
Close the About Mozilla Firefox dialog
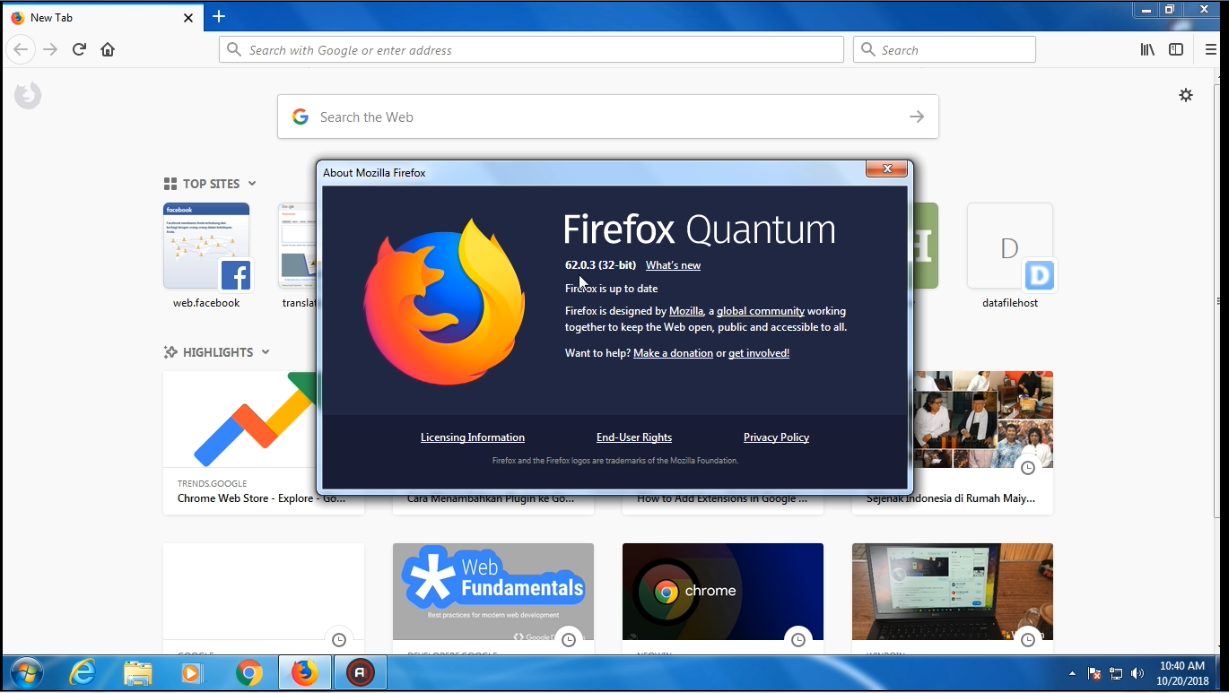click(887, 169)
